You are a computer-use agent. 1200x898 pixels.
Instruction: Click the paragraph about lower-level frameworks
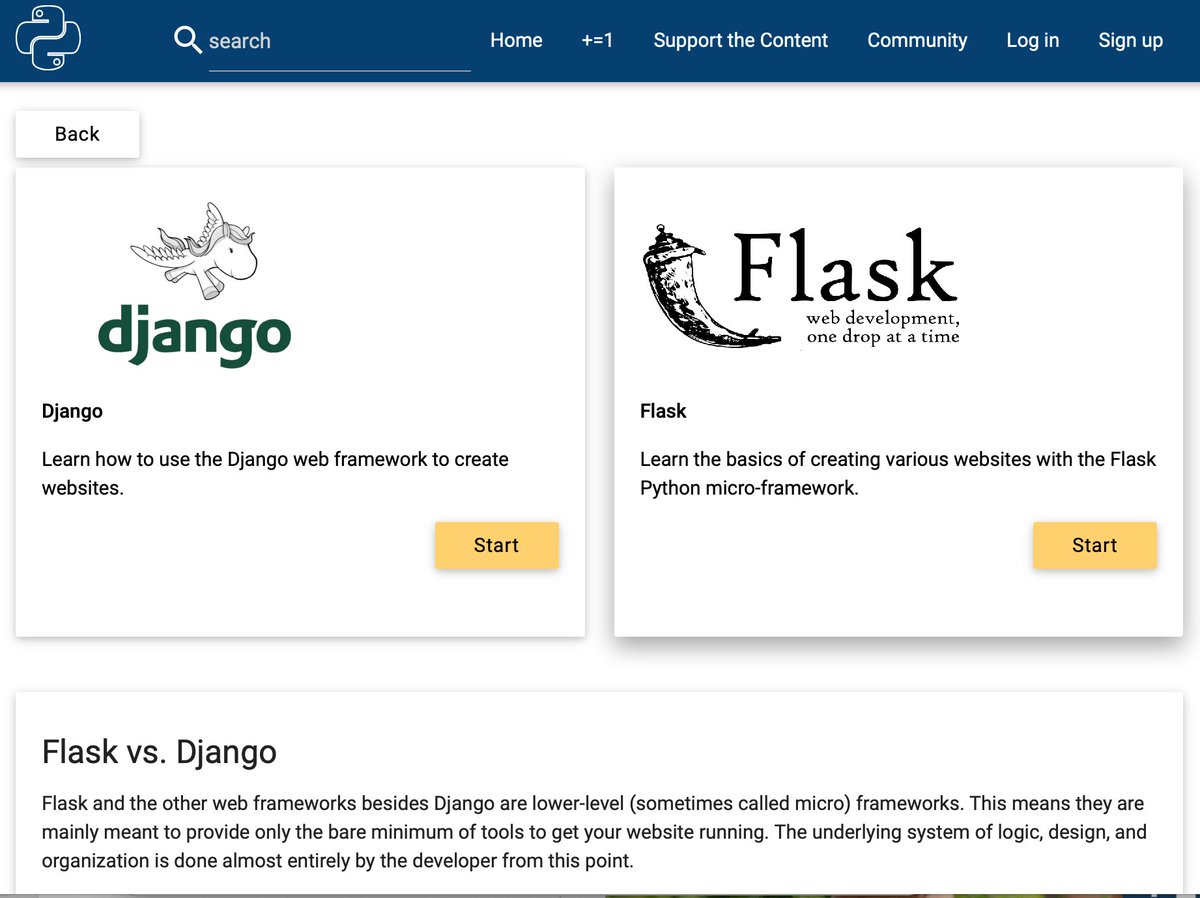coord(593,832)
